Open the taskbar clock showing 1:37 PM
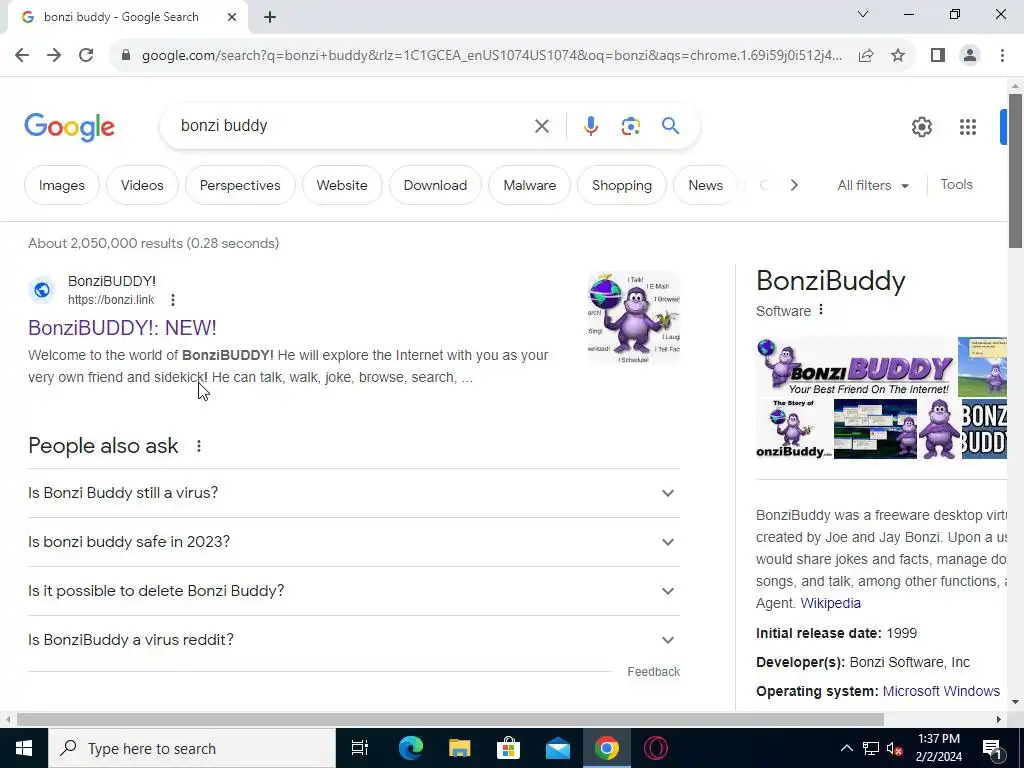This screenshot has width=1024, height=768. pyautogui.click(x=940, y=748)
